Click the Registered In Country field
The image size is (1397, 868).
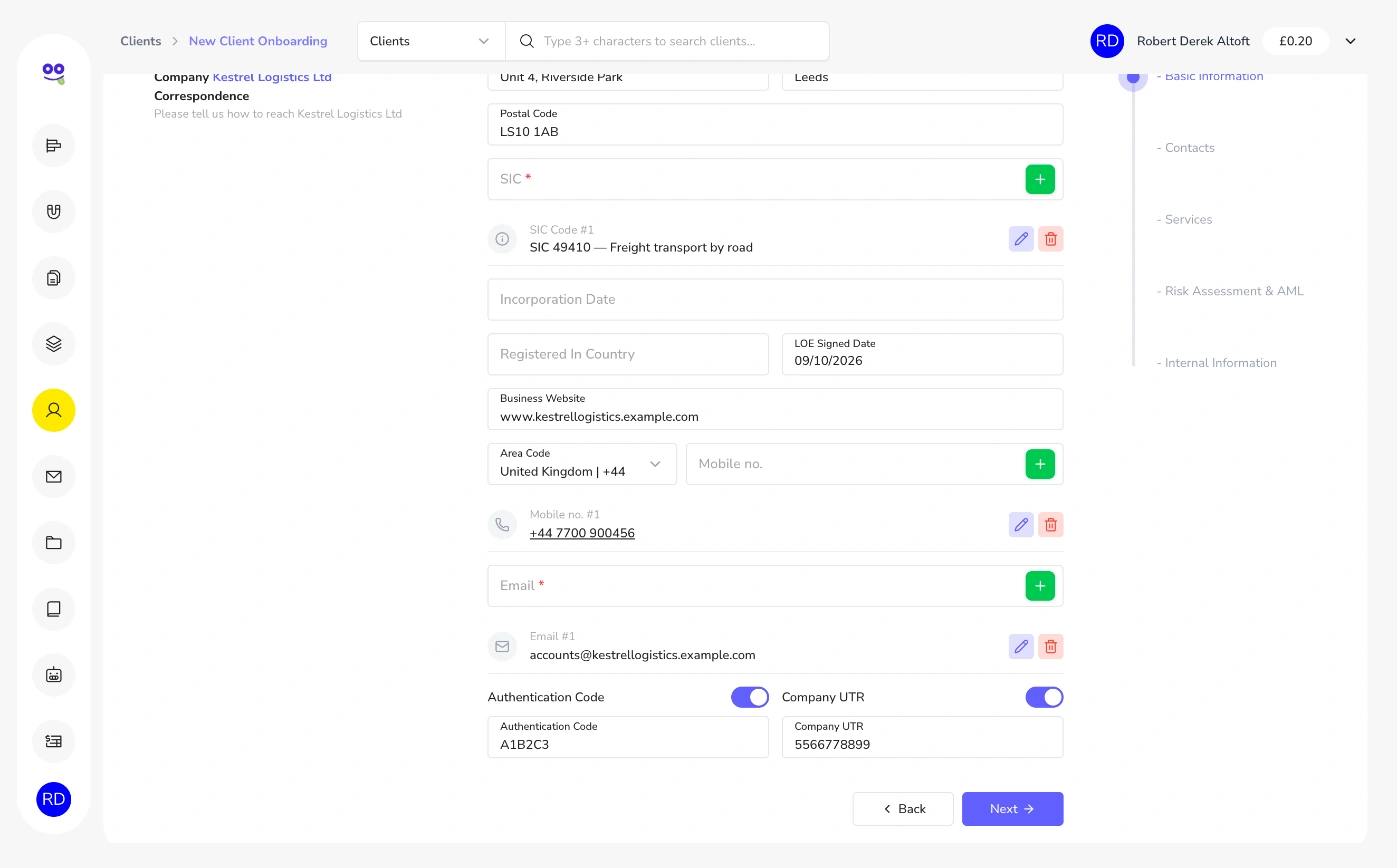(x=628, y=354)
